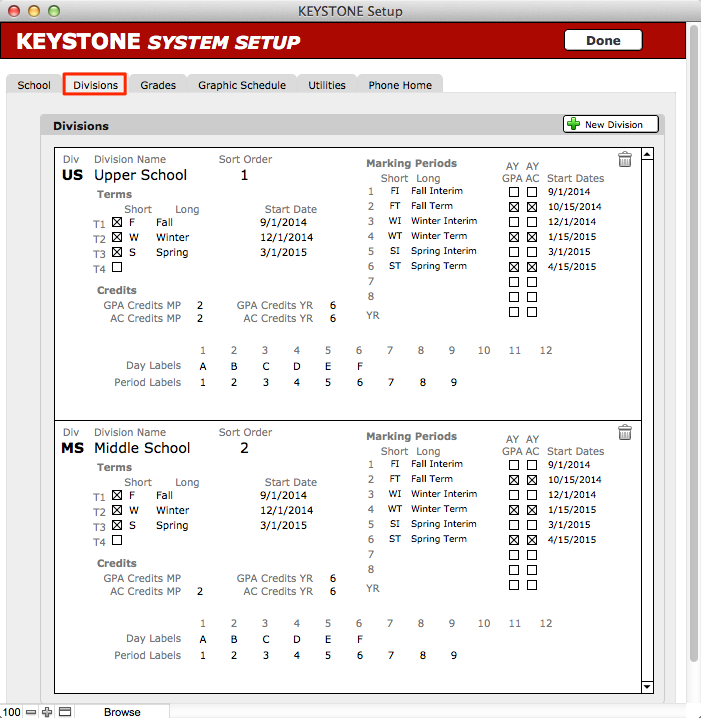The image size is (701, 718).
Task: Select the Phone Home tab
Action: (x=400, y=85)
